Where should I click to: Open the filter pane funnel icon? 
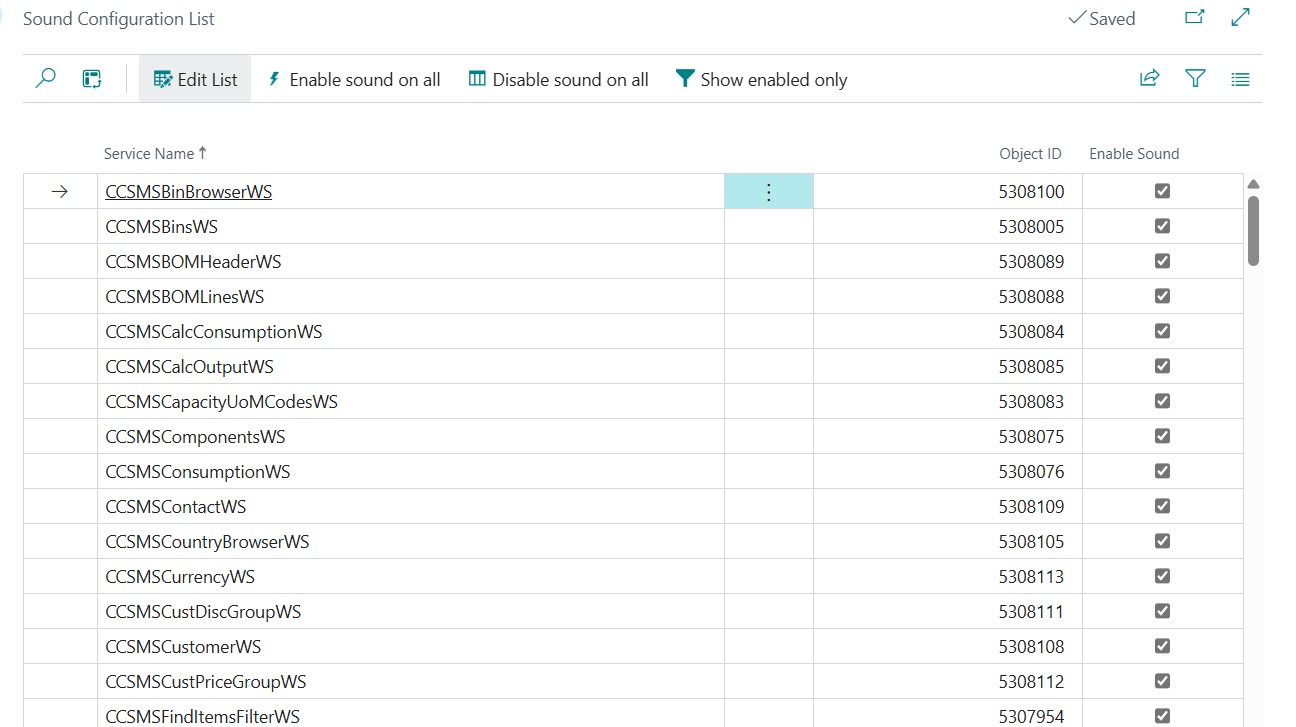pos(1195,79)
